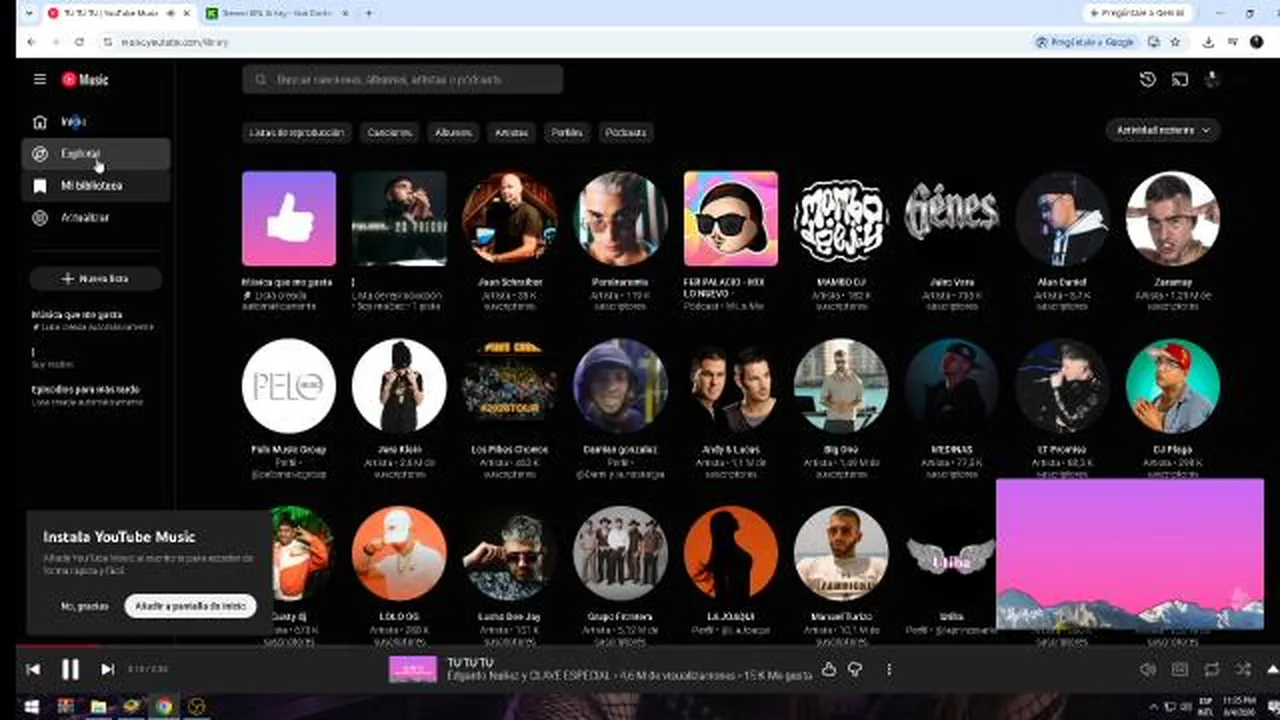Open a new Chrome tab
This screenshot has height=720, width=1280.
click(369, 13)
